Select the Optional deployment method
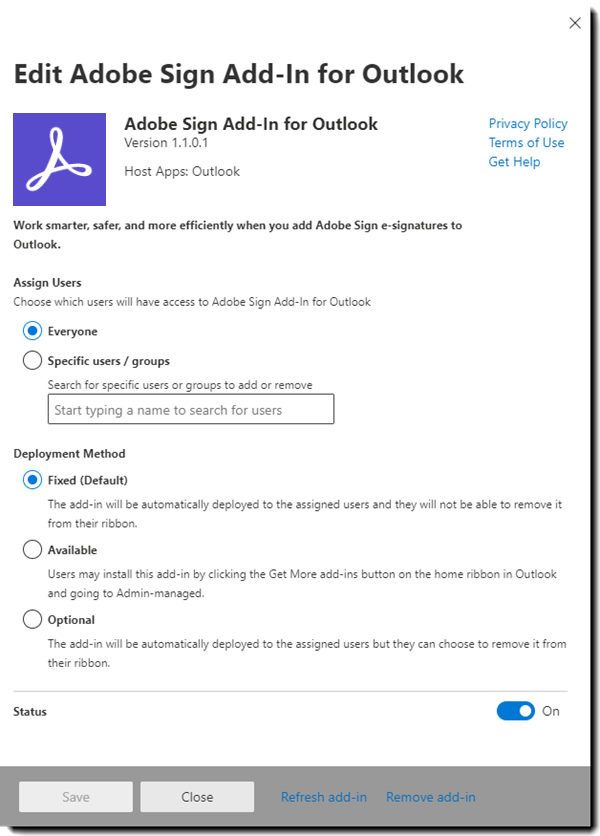The height and width of the screenshot is (836, 600). (32, 620)
